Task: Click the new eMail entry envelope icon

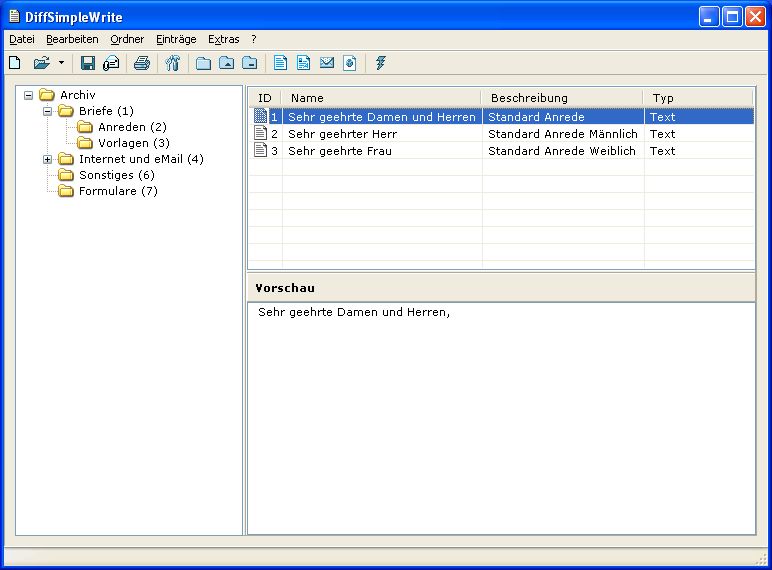Action: pos(327,63)
